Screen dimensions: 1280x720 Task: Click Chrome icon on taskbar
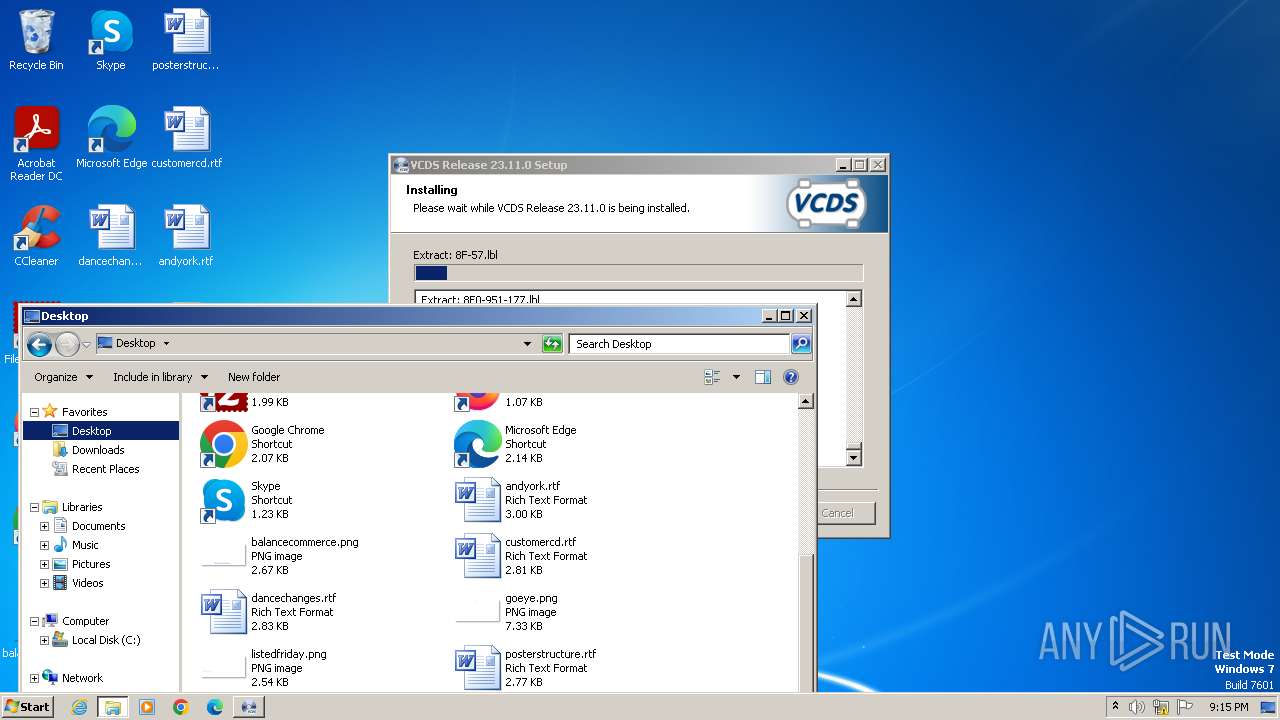pos(181,707)
